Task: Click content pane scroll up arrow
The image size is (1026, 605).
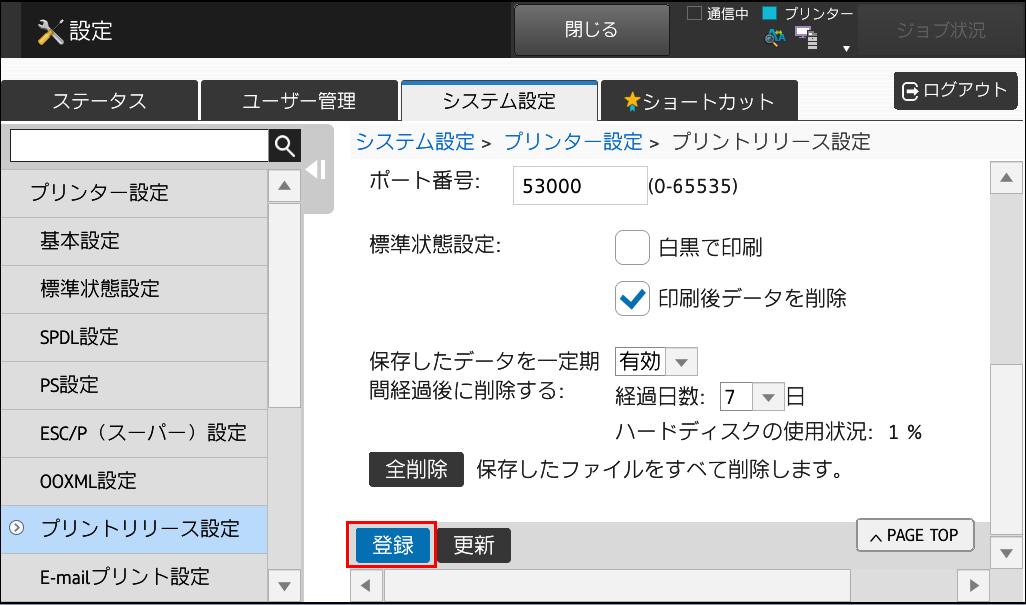Action: [1006, 177]
